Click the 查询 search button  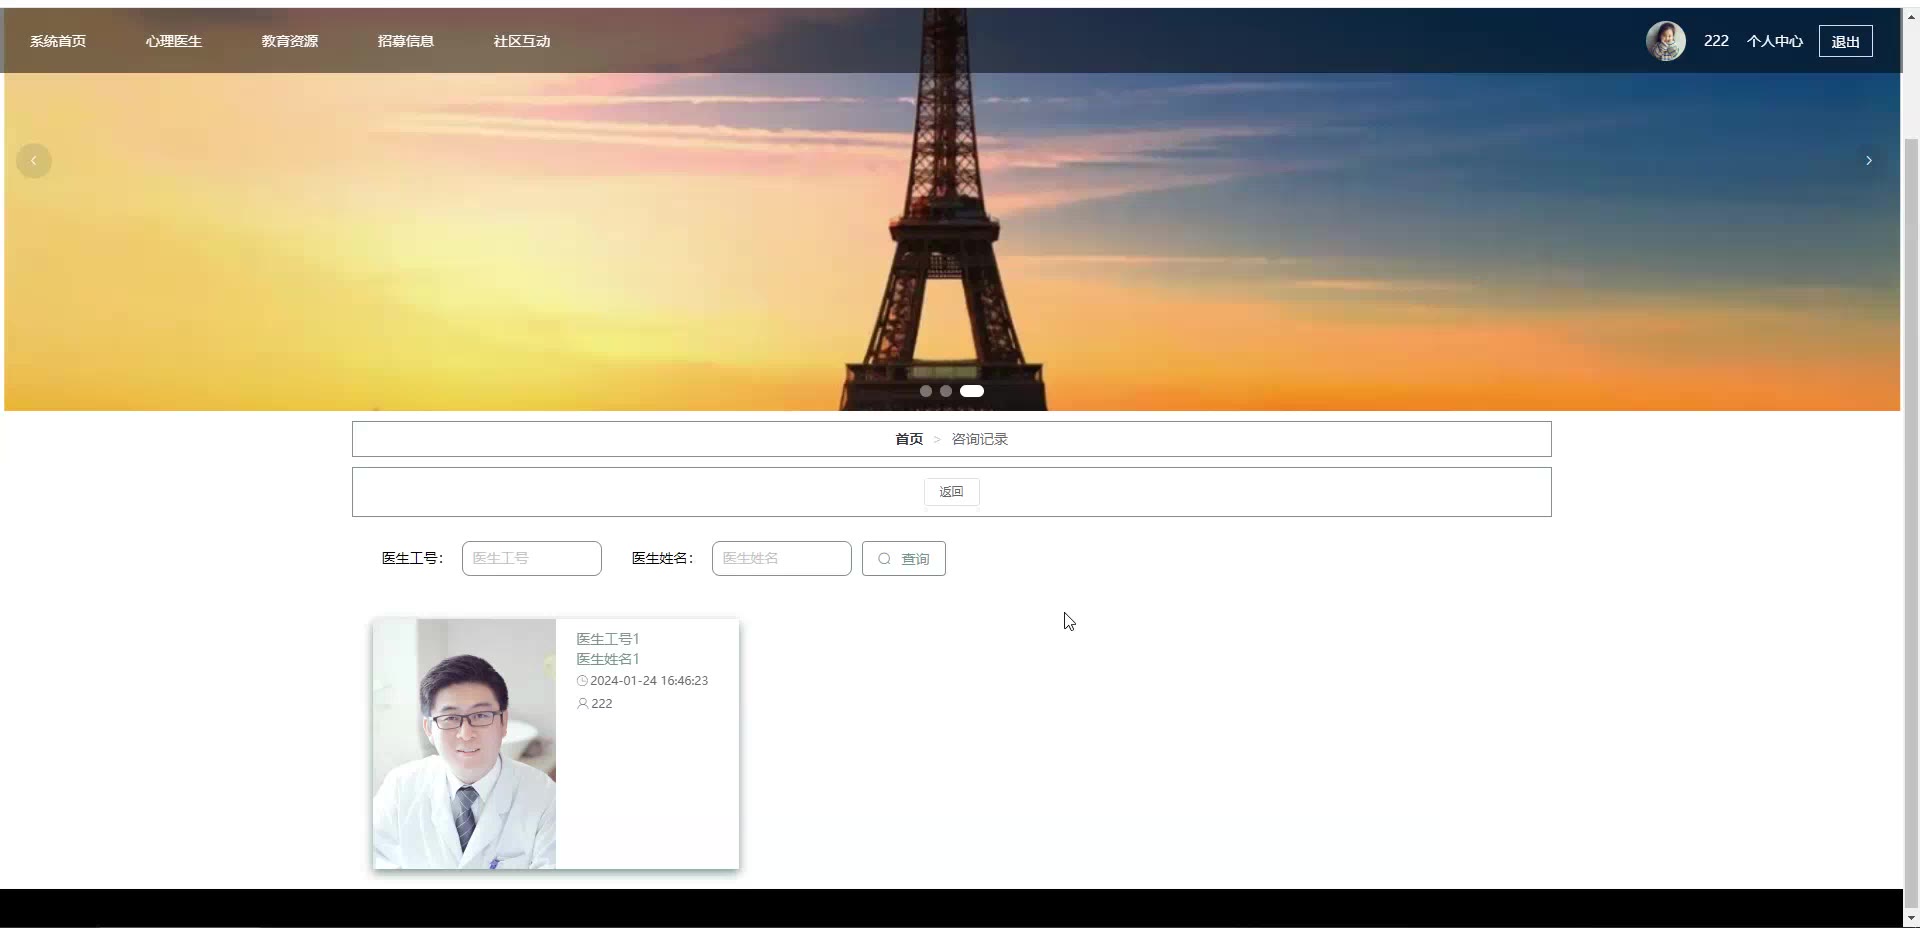(x=904, y=558)
